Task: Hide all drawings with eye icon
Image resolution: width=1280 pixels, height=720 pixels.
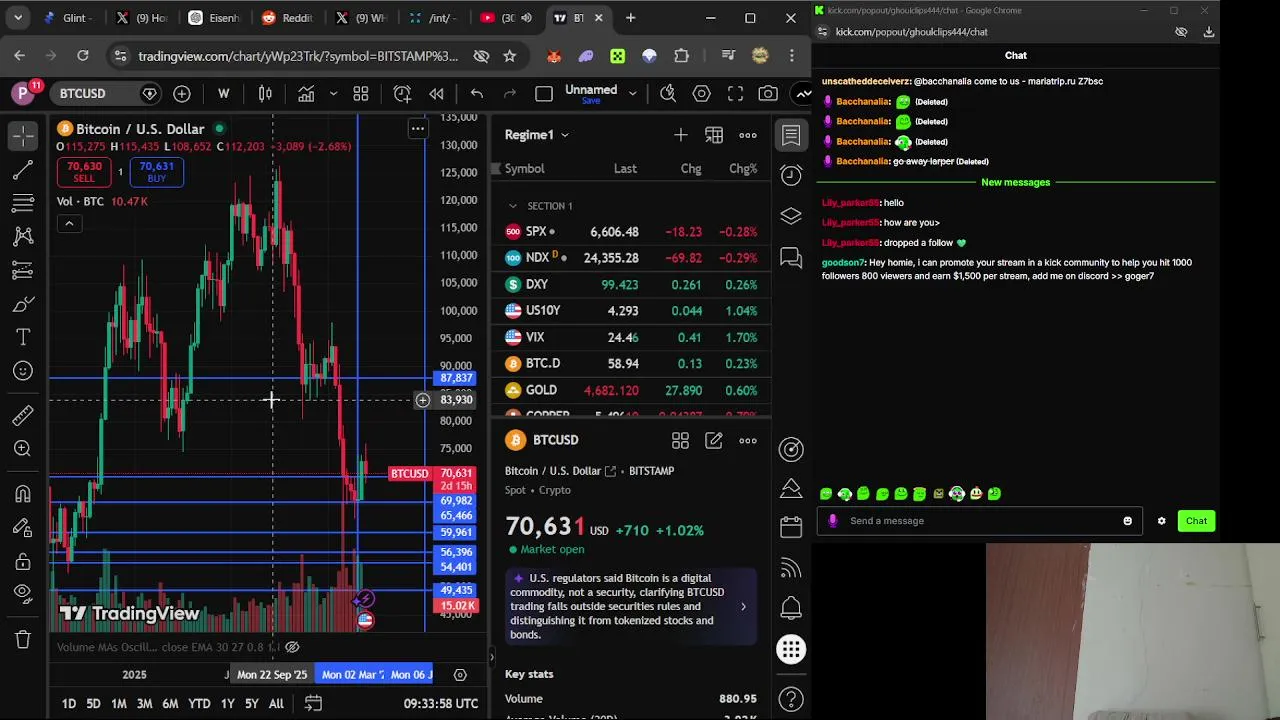Action: pos(23,594)
